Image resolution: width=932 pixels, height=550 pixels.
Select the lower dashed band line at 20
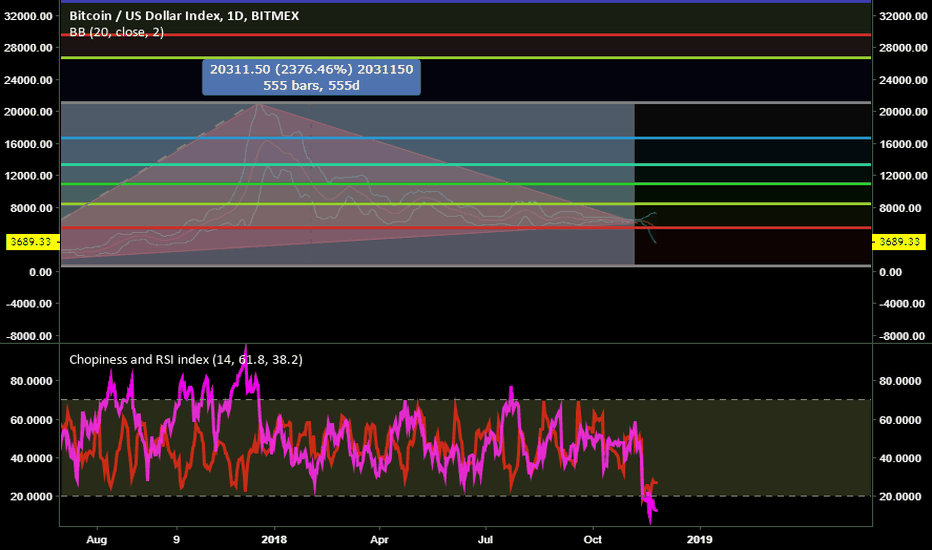466,496
